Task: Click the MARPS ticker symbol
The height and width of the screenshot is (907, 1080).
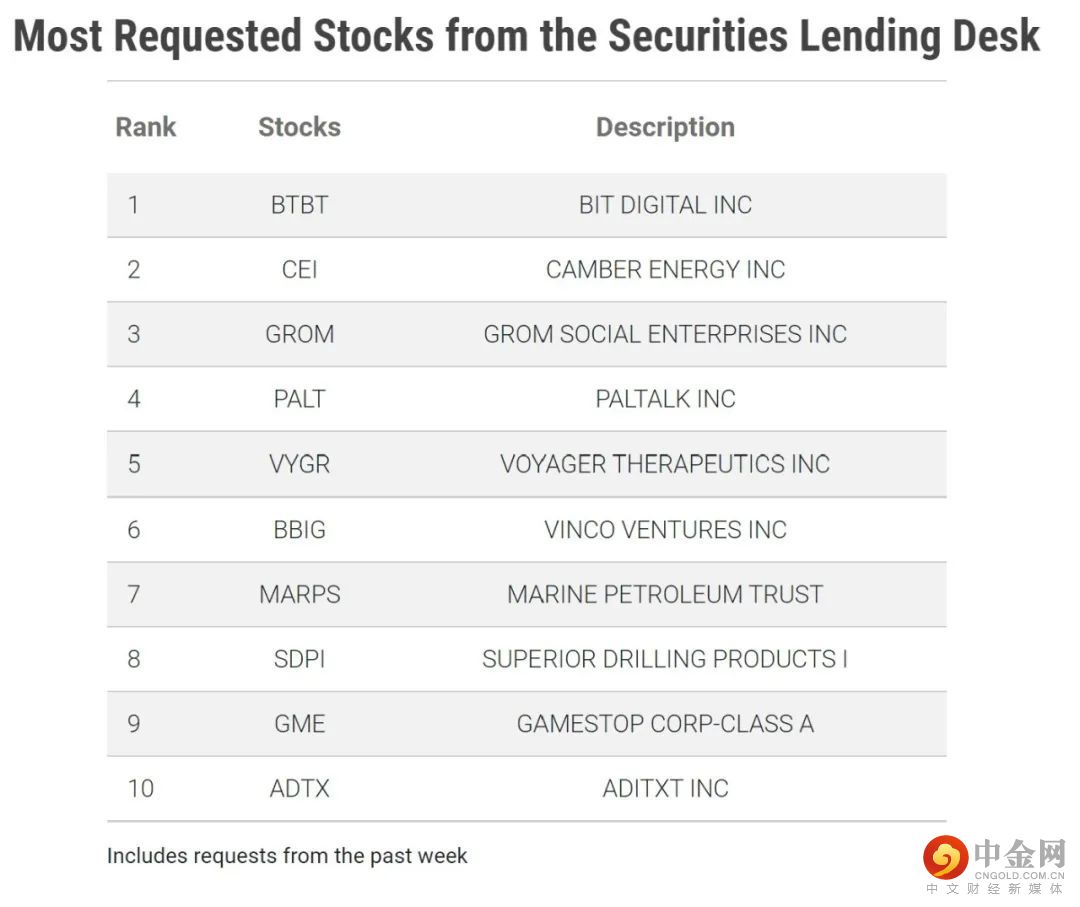Action: (299, 594)
